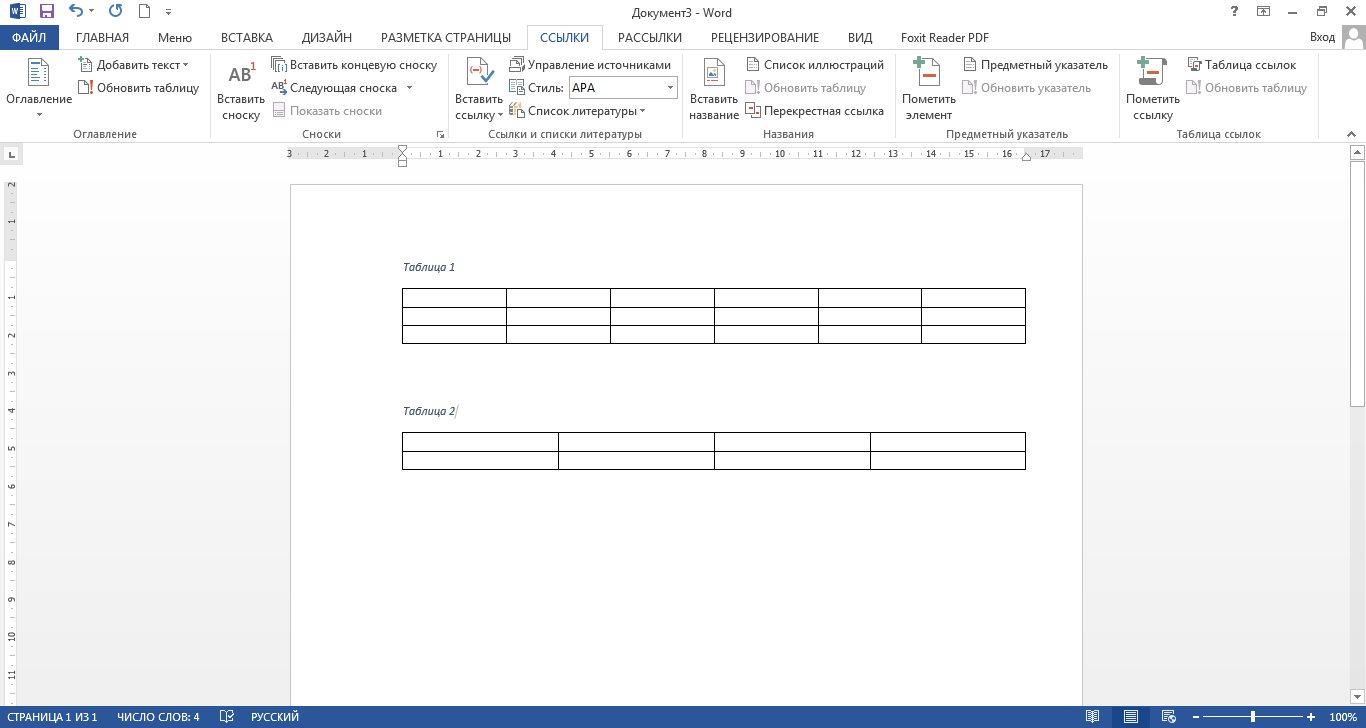Viewport: 1366px width, 728px height.
Task: Switch to Read Mode view icon
Action: tap(1093, 717)
